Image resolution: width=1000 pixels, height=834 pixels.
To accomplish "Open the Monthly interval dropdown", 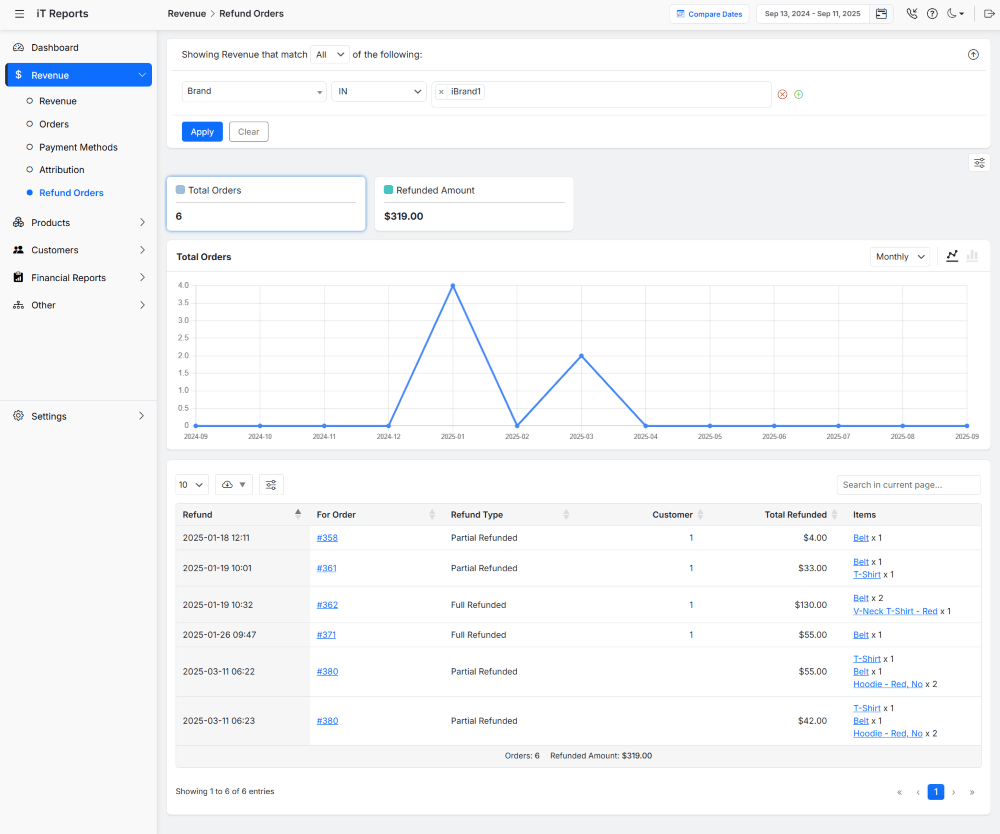I will click(x=900, y=257).
